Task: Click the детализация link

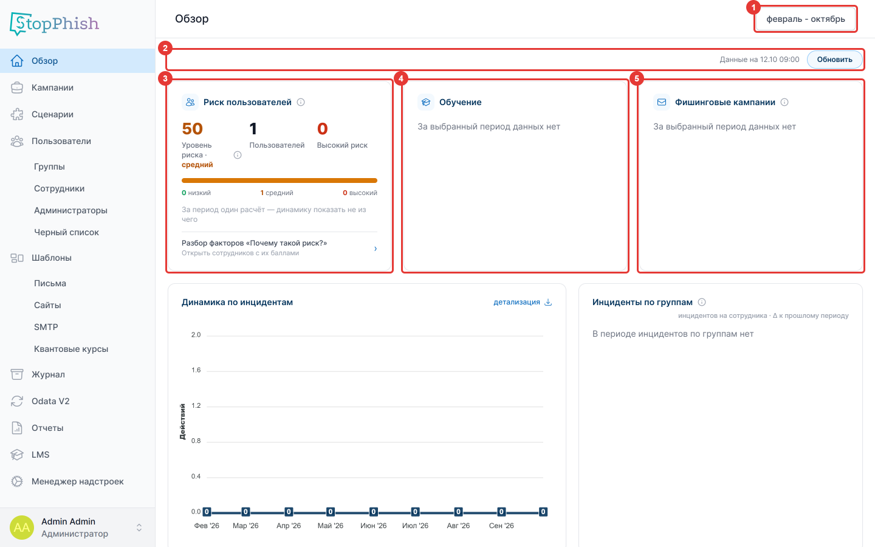Action: (x=517, y=302)
